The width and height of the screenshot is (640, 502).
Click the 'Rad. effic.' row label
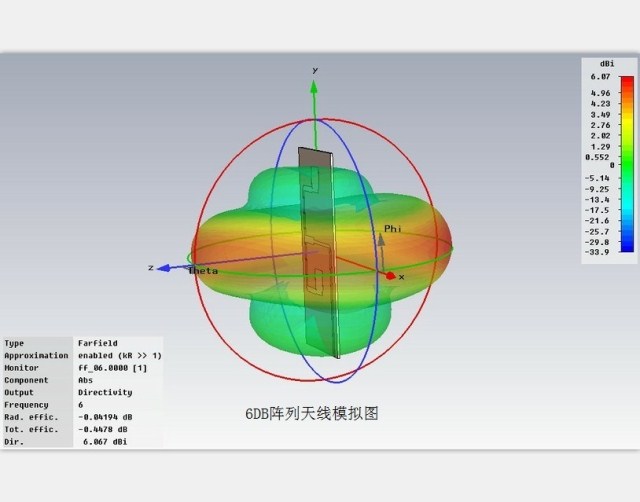coord(31,417)
